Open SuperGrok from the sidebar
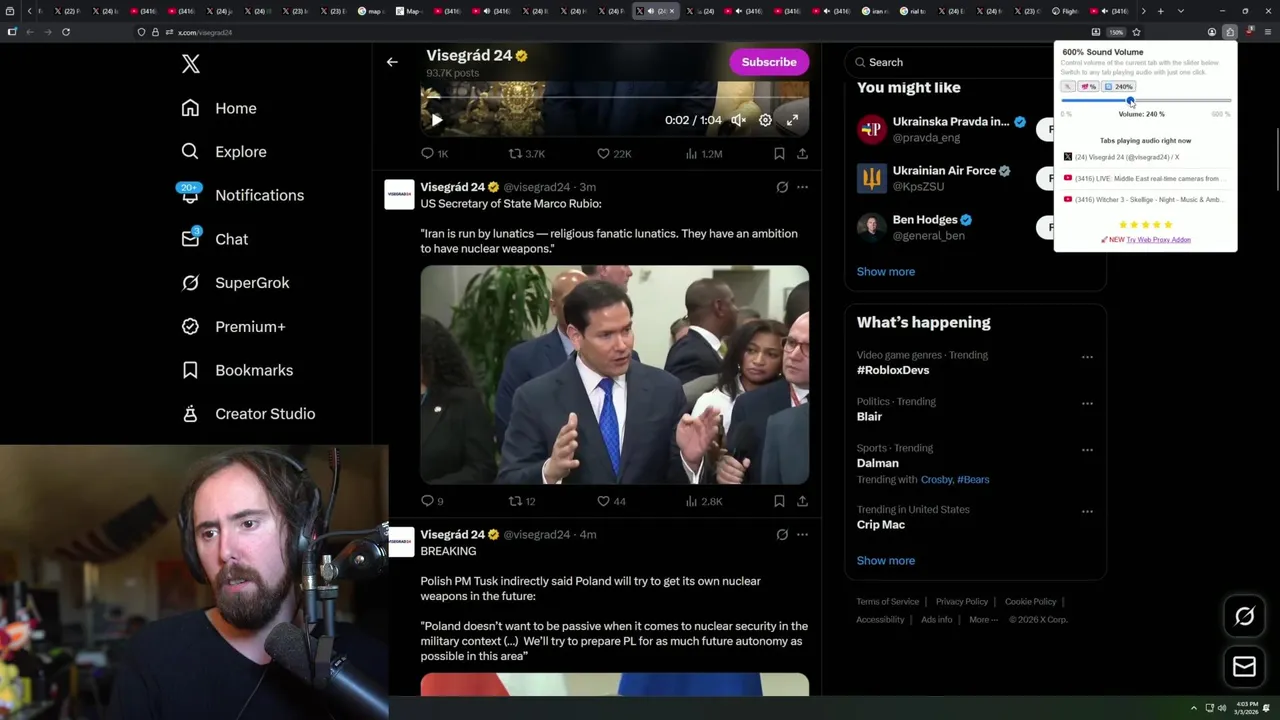 pos(235,283)
